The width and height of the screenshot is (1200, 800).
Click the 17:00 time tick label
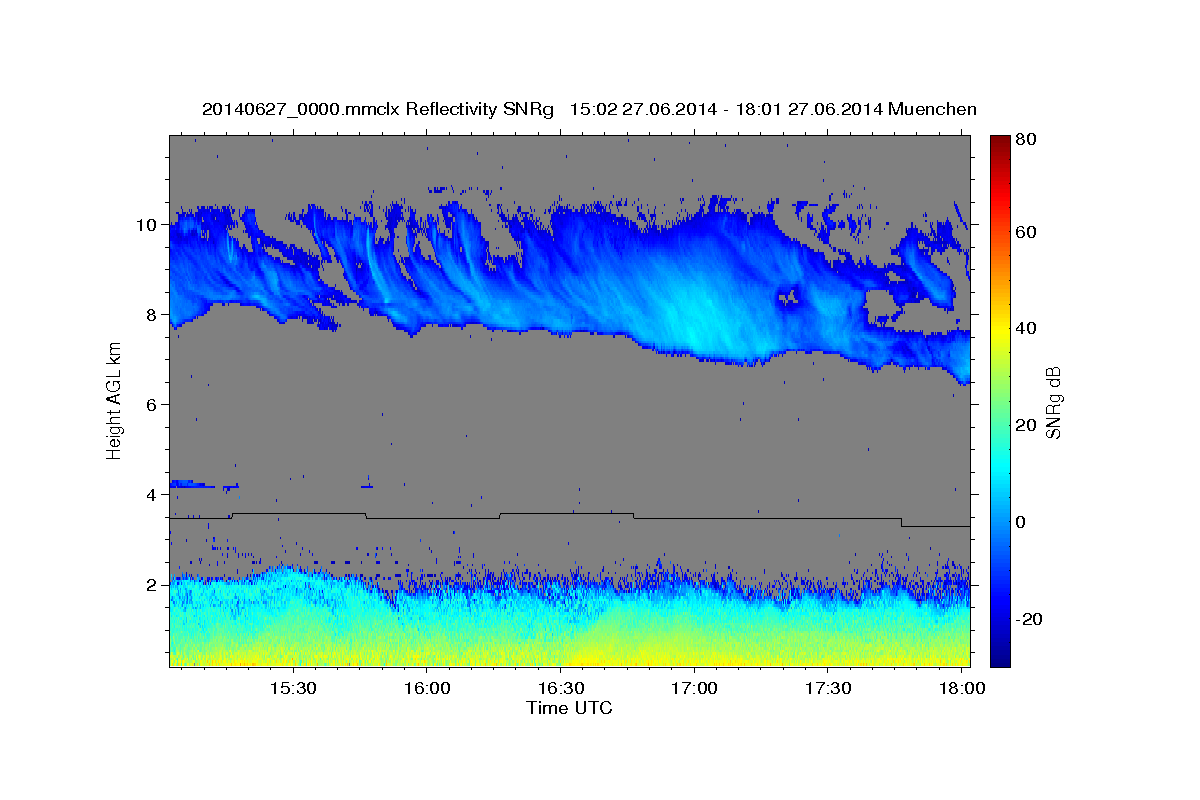tap(695, 689)
